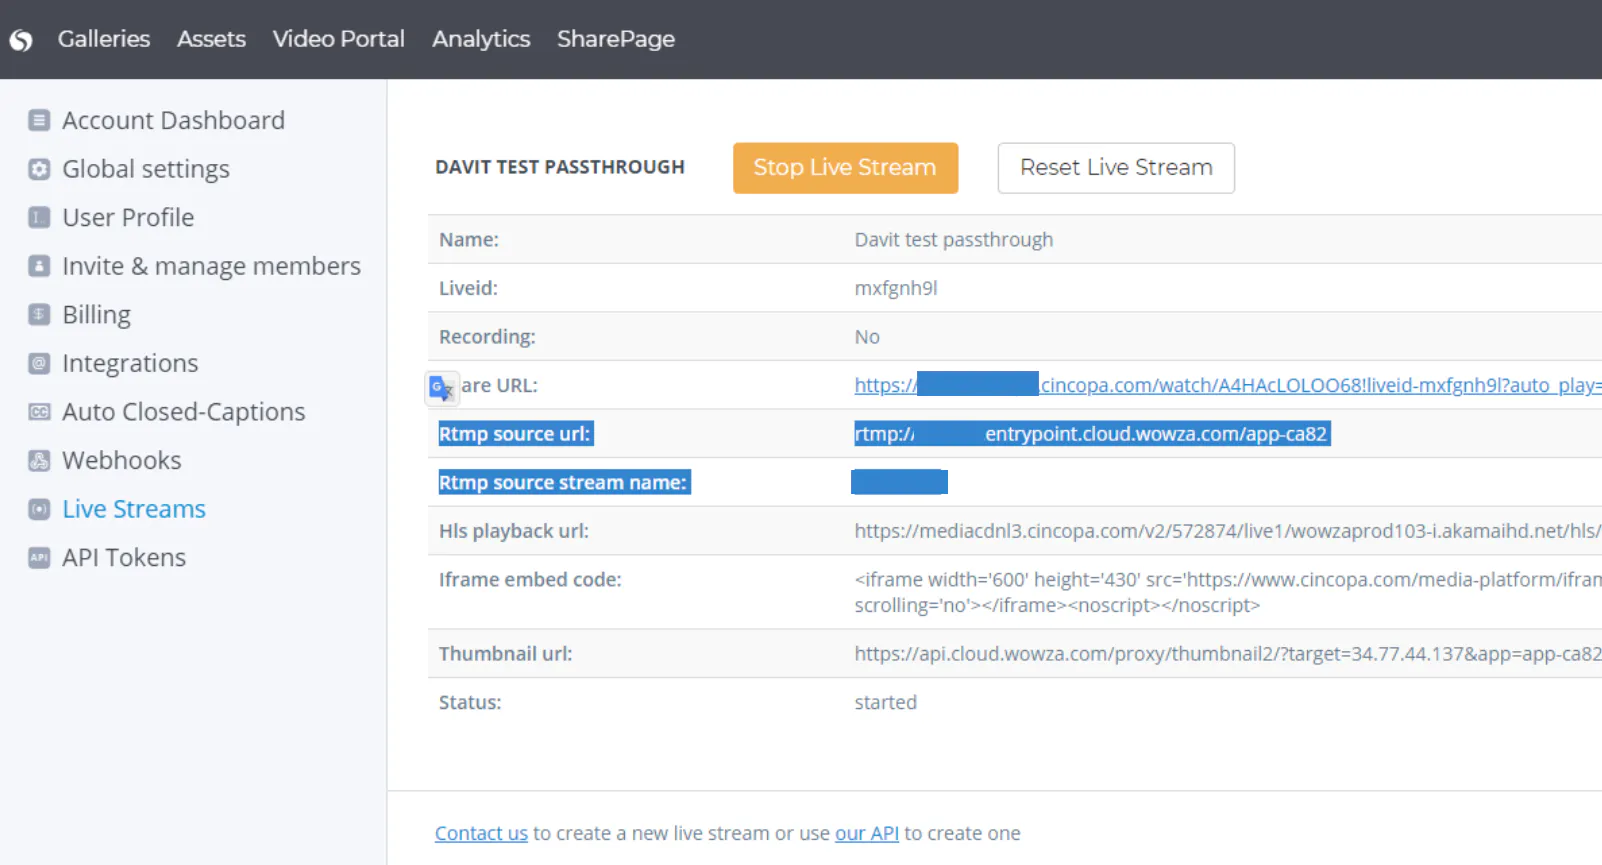Click the Liveid value mxfgnh9l
The height and width of the screenshot is (865, 1602).
tap(896, 288)
